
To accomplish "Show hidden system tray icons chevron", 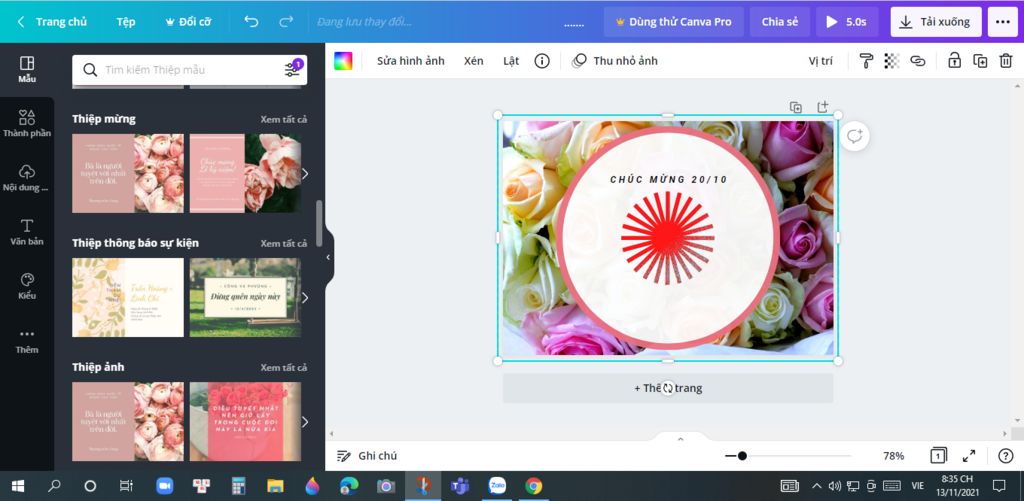I will [x=816, y=486].
